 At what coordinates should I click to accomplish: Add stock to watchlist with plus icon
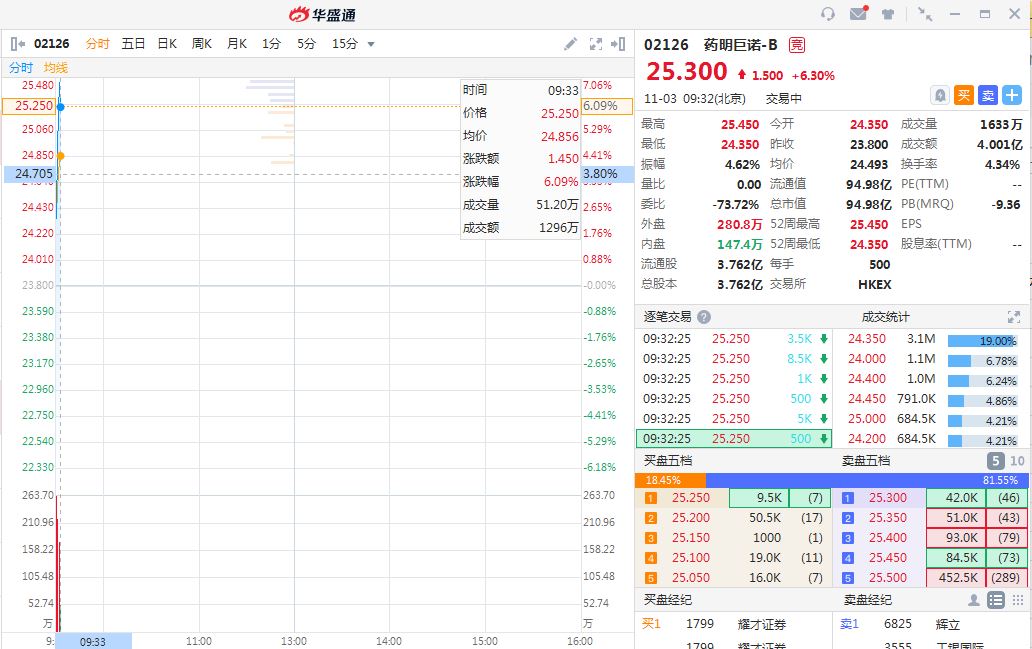click(1012, 95)
